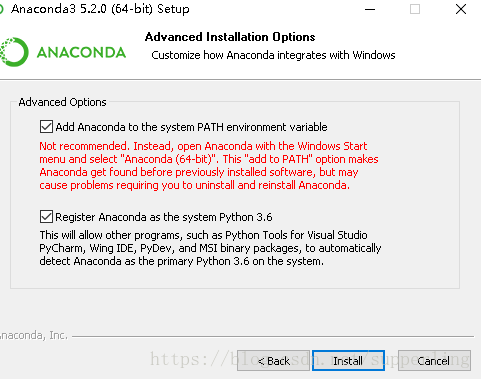Close the setup window
This screenshot has height=379, width=481.
pos(461,9)
